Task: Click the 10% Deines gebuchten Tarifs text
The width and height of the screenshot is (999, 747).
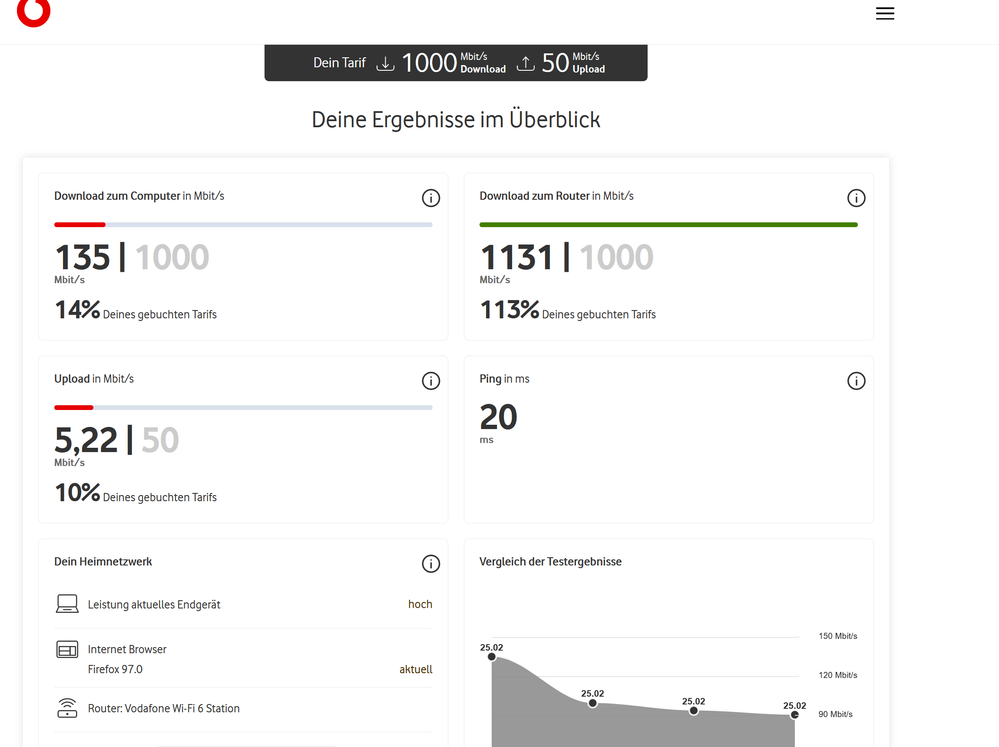Action: (136, 493)
